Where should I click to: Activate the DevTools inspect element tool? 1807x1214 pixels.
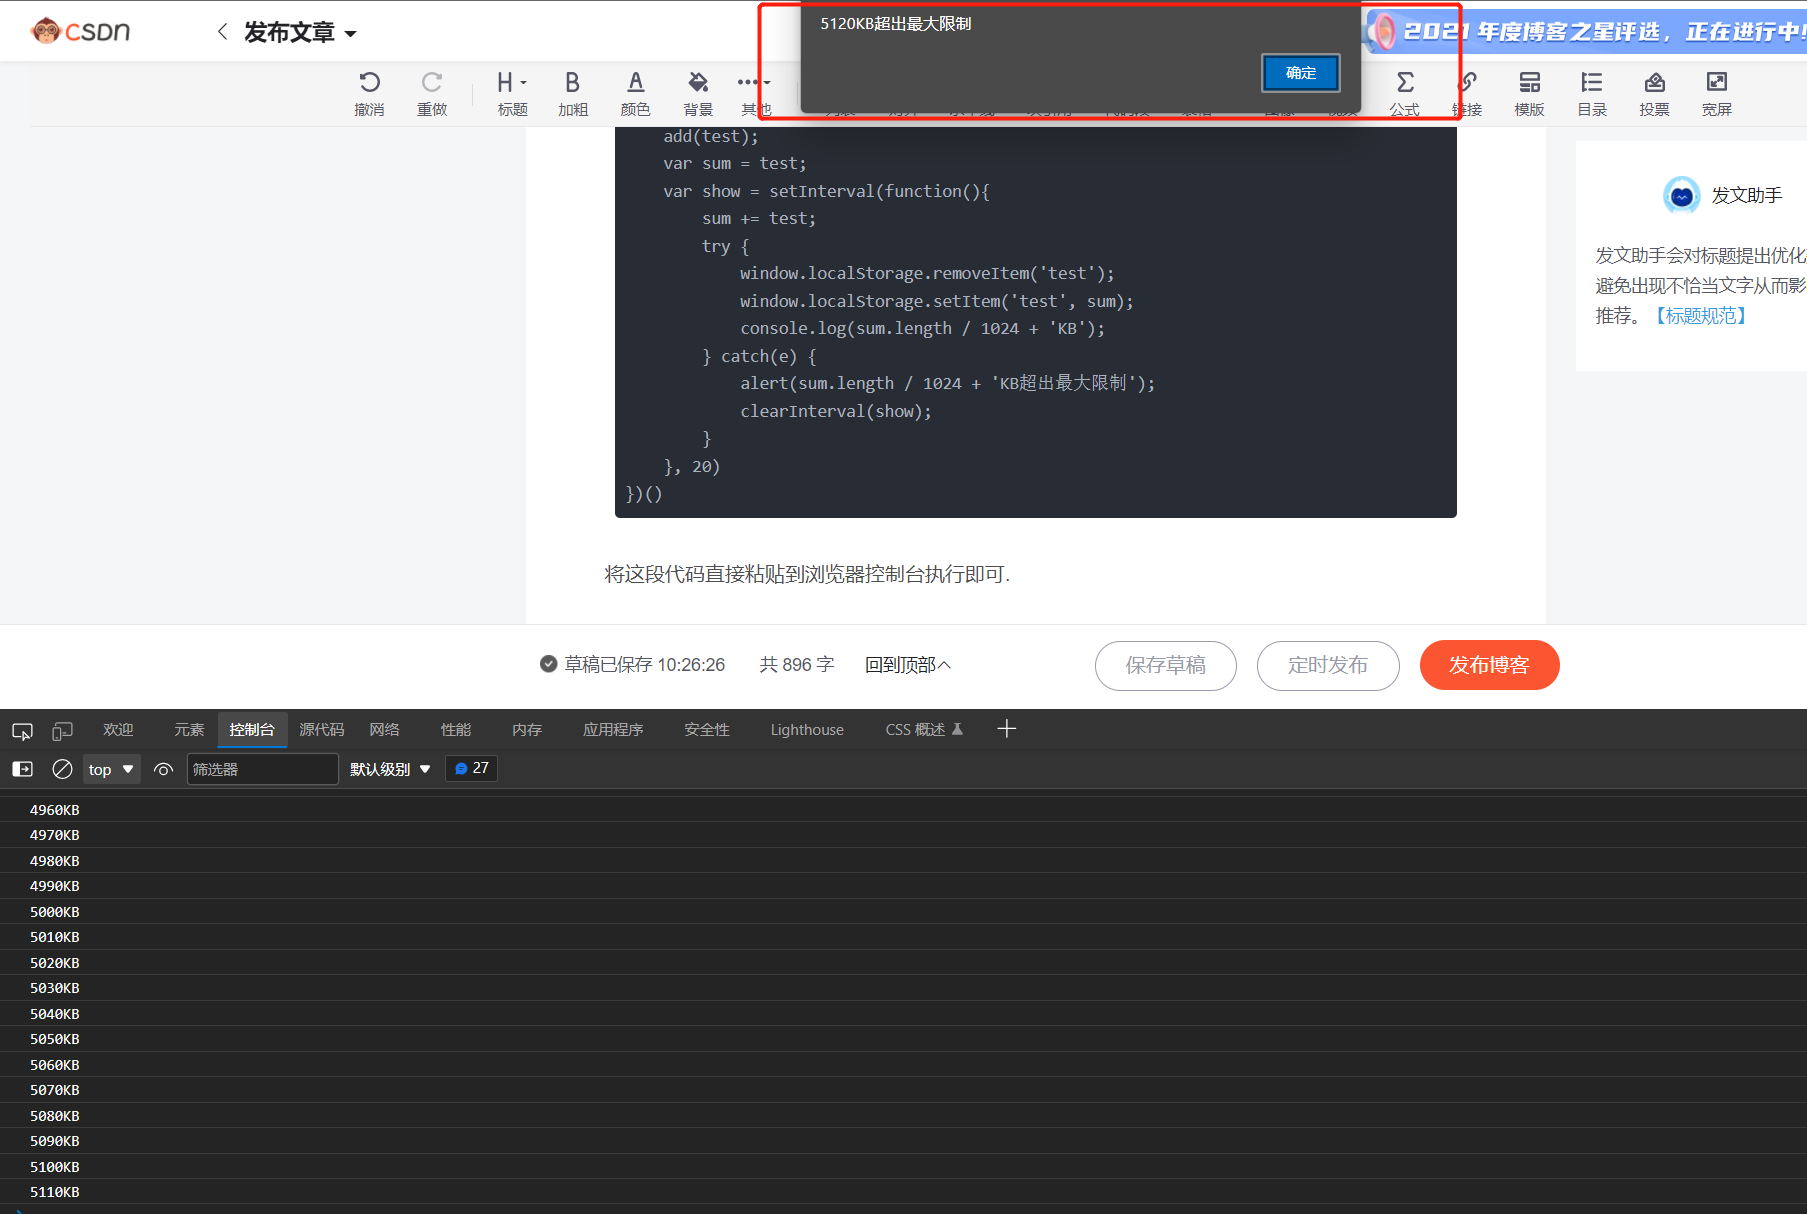click(22, 731)
